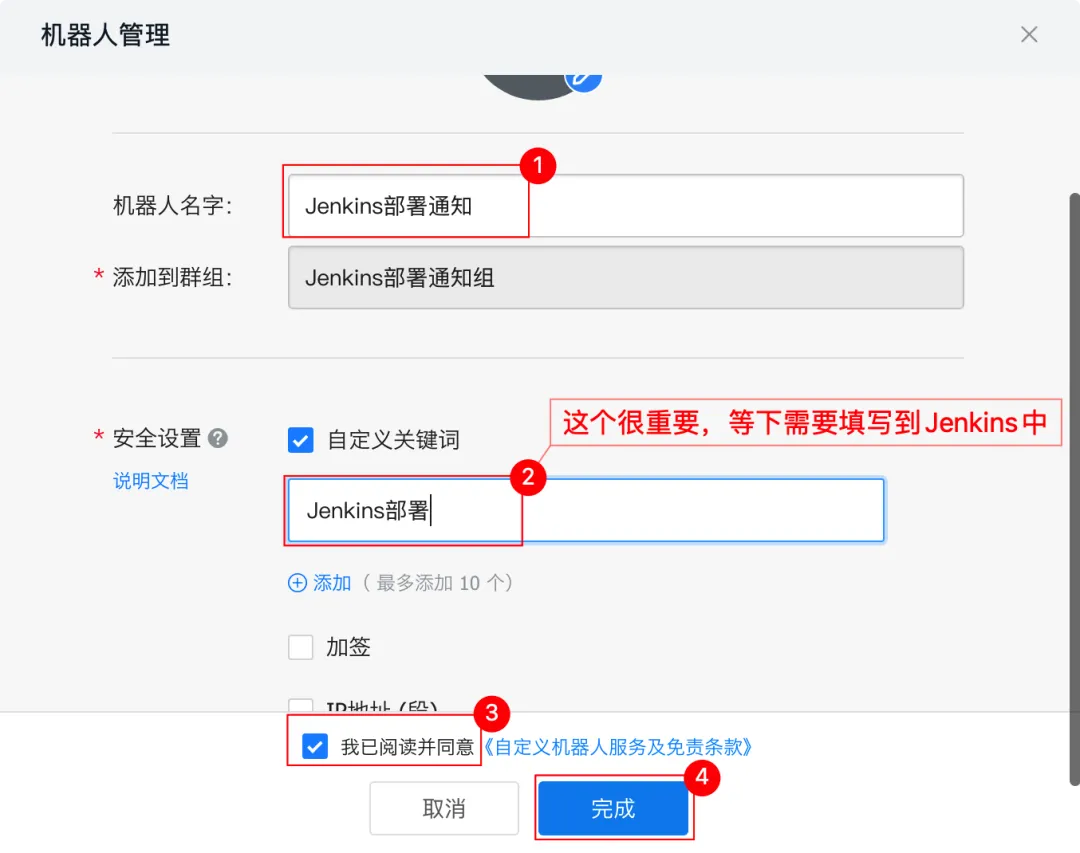Click the 完成 button

613,808
